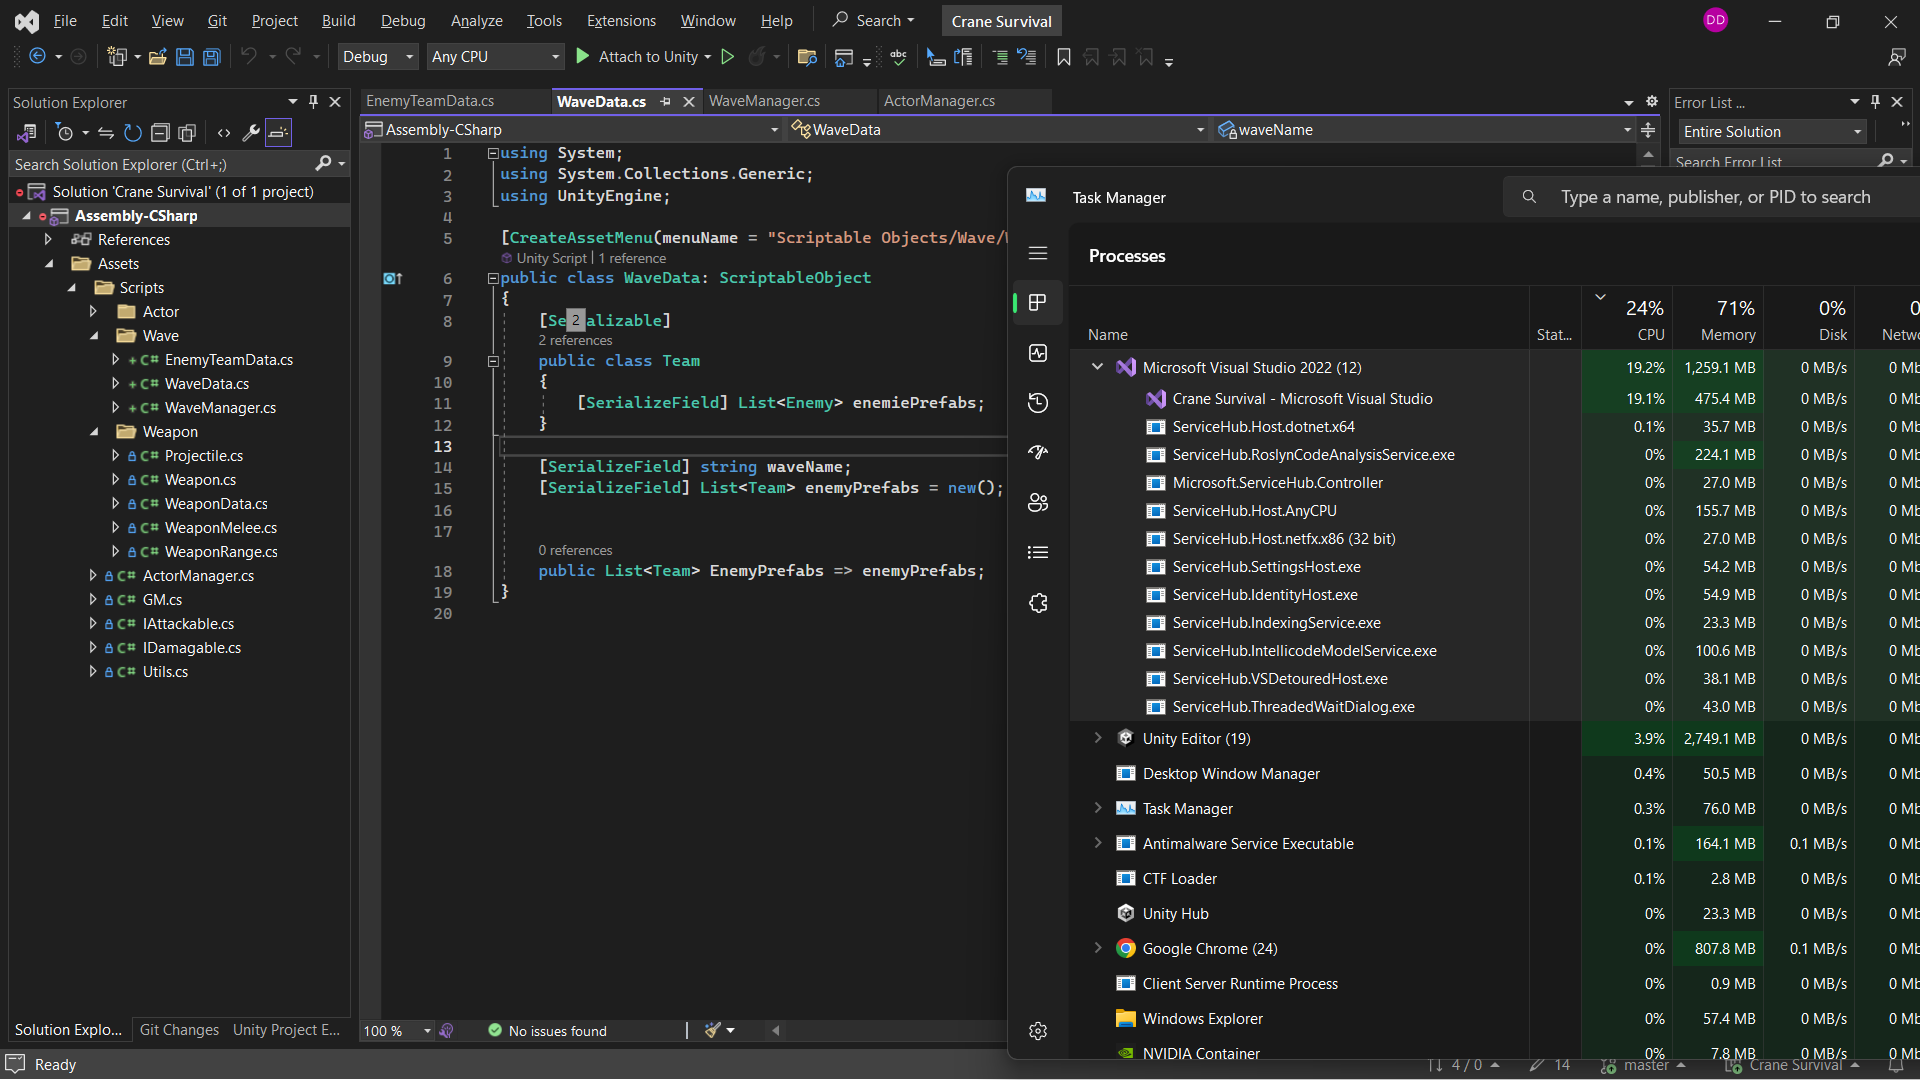Open App history in Task Manager sidebar
Viewport: 1920px width, 1080px height.
(x=1038, y=403)
